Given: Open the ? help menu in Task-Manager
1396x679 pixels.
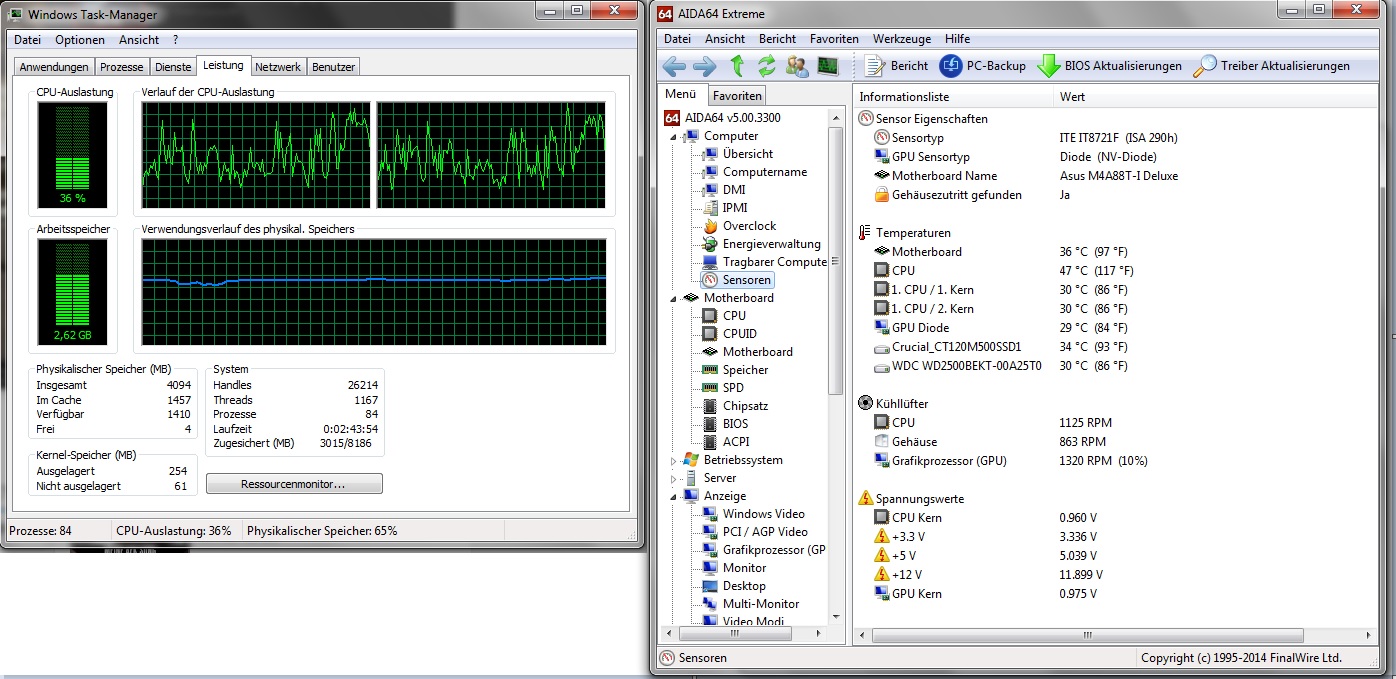Looking at the screenshot, I should 175,40.
